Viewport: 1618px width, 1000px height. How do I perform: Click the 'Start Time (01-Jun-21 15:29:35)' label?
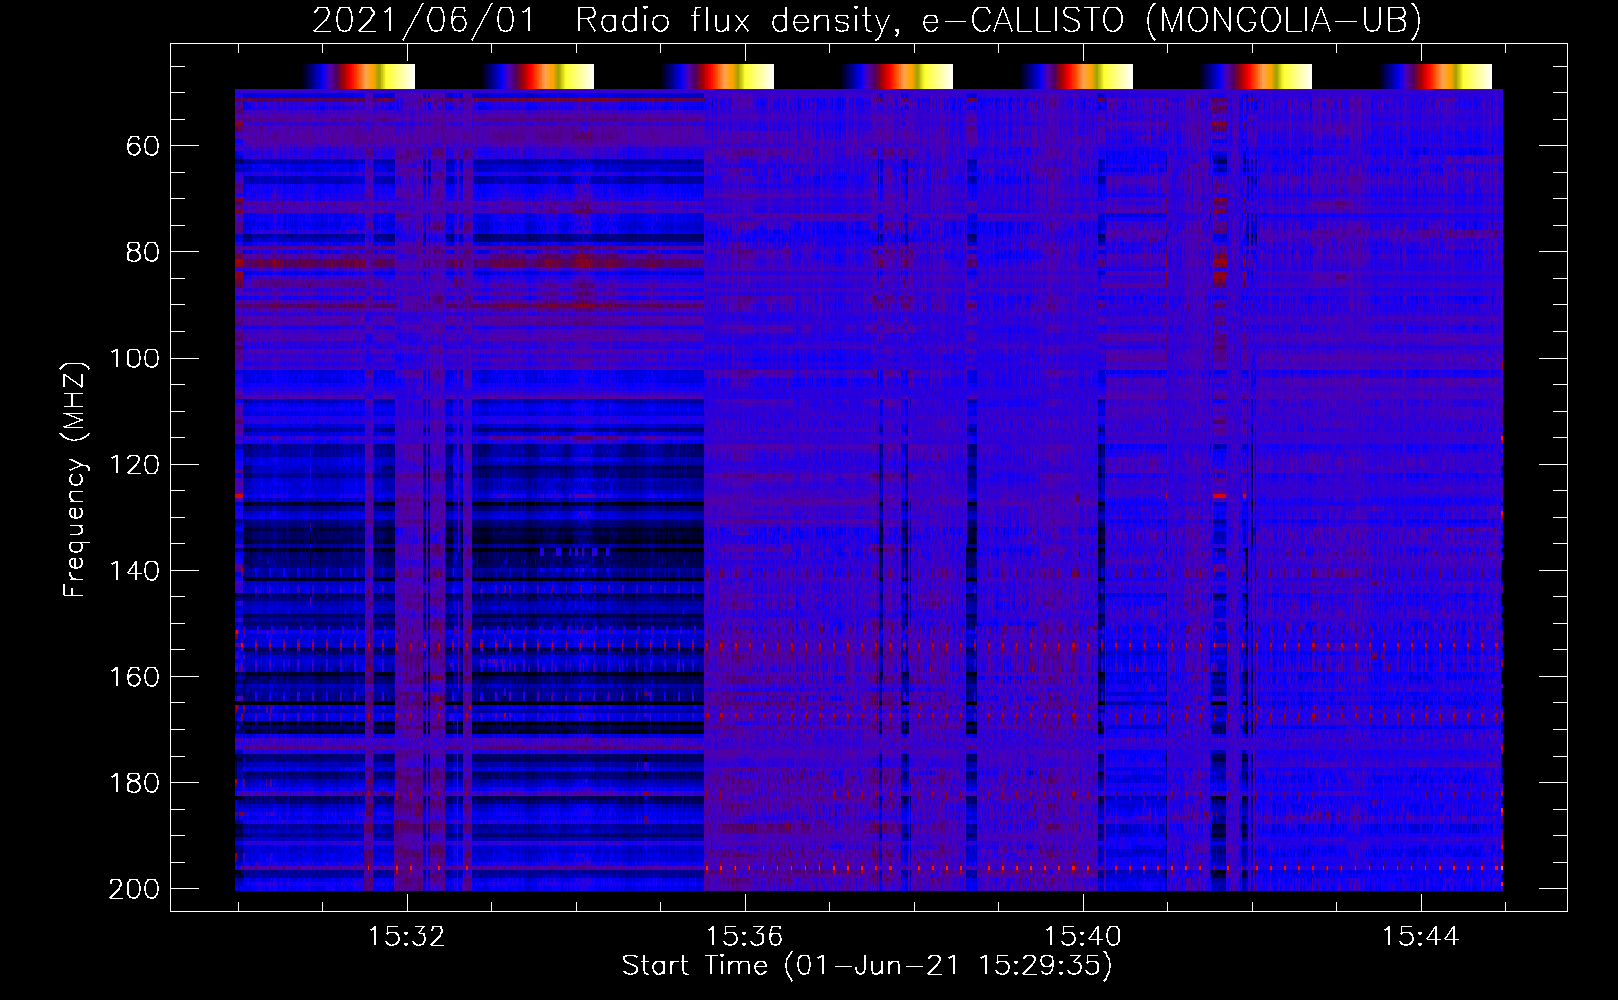coord(867,966)
